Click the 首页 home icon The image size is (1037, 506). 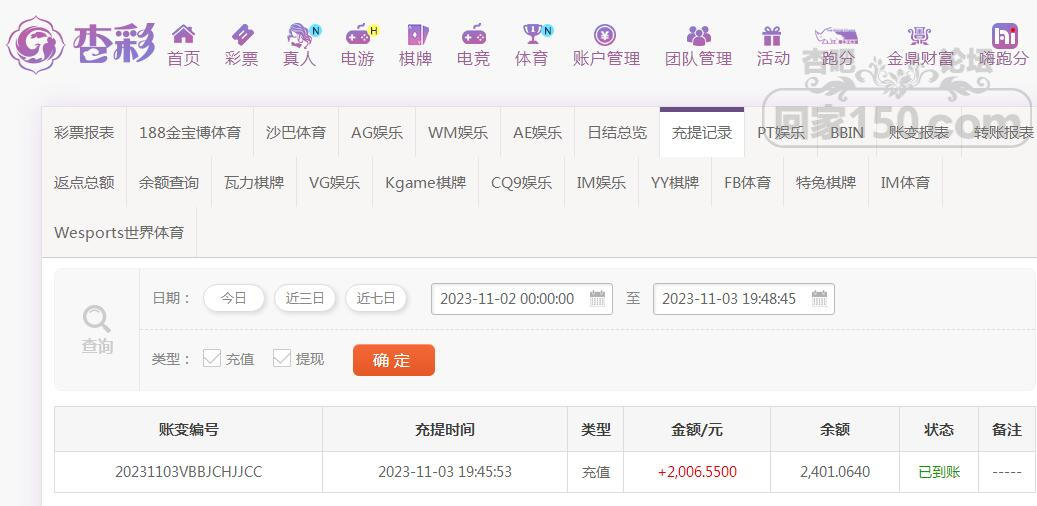coord(183,36)
